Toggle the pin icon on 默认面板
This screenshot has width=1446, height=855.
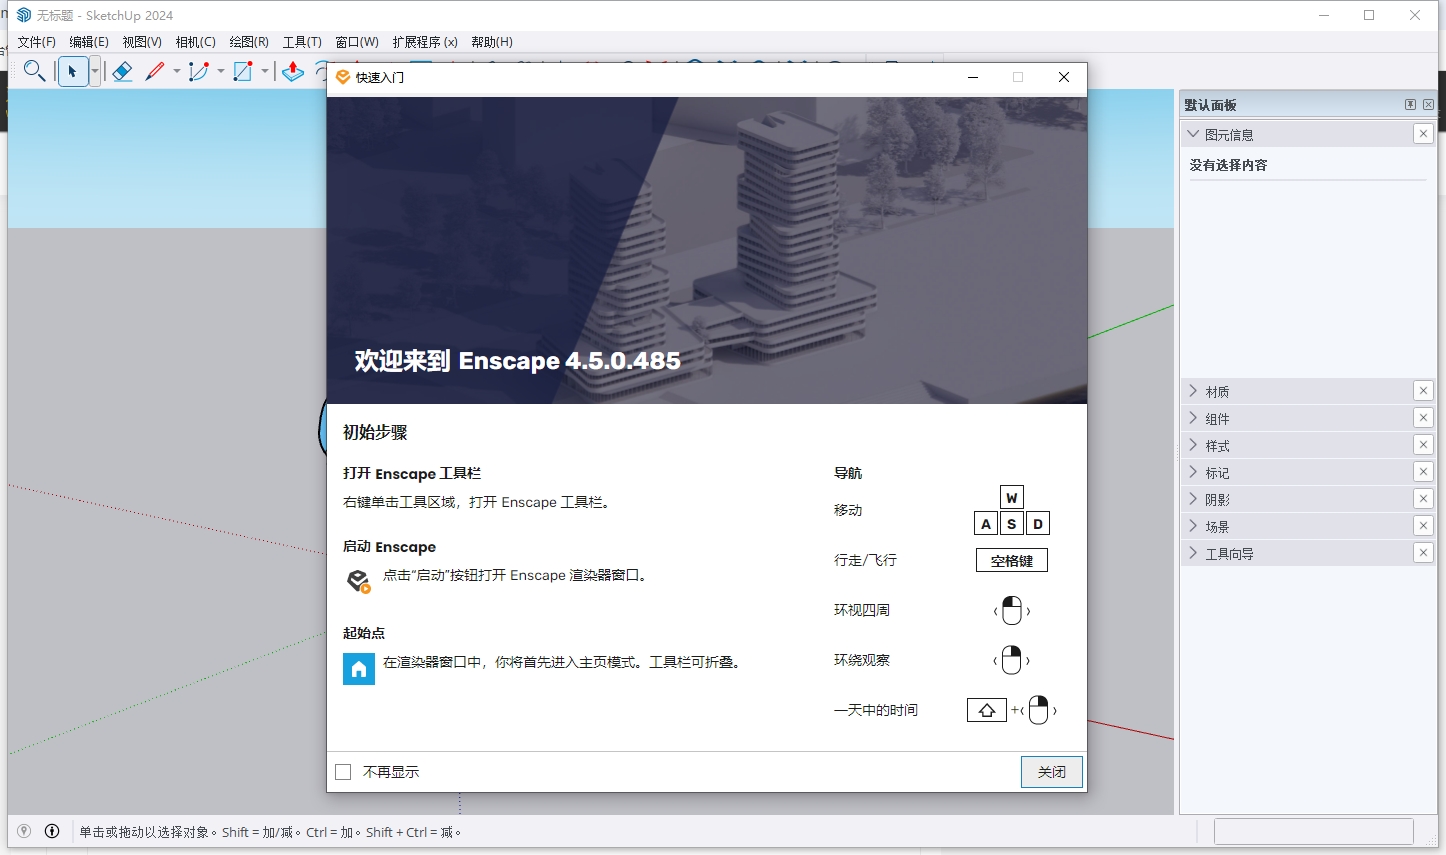point(1410,103)
